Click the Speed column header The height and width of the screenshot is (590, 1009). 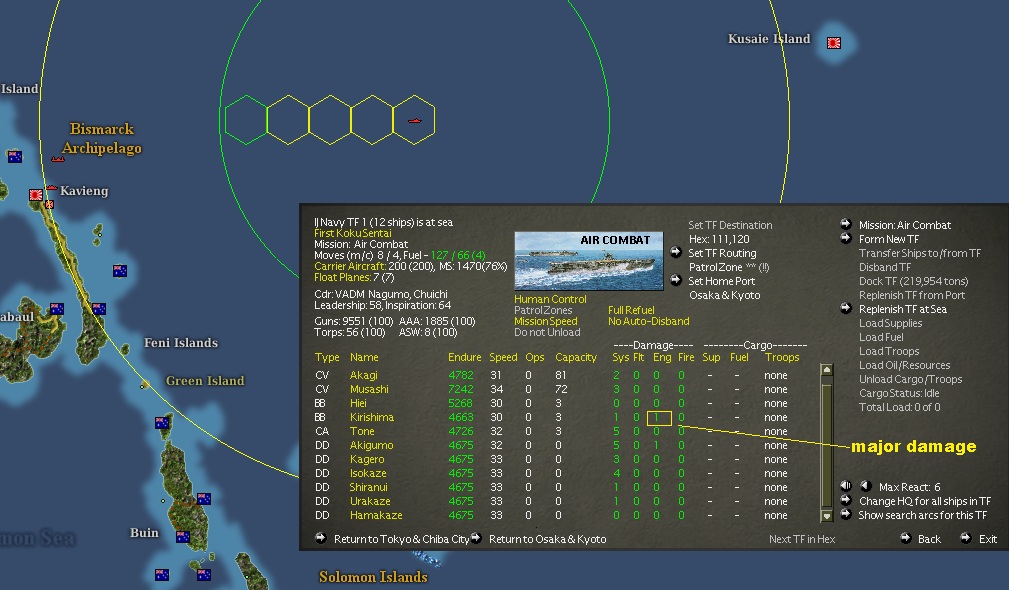pos(503,357)
